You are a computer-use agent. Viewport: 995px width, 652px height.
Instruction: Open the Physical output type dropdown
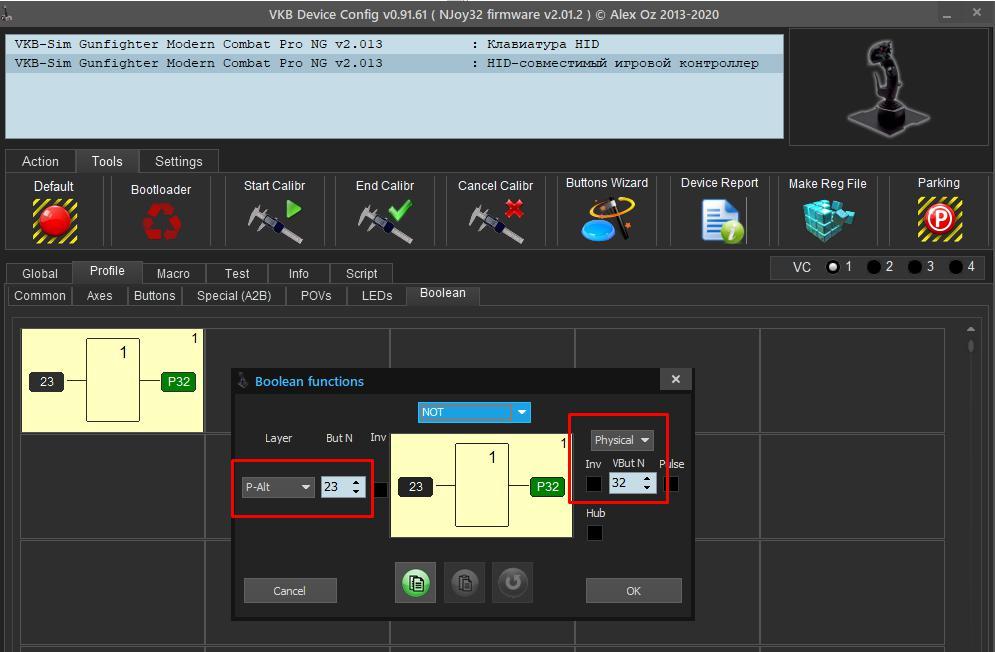[x=622, y=440]
